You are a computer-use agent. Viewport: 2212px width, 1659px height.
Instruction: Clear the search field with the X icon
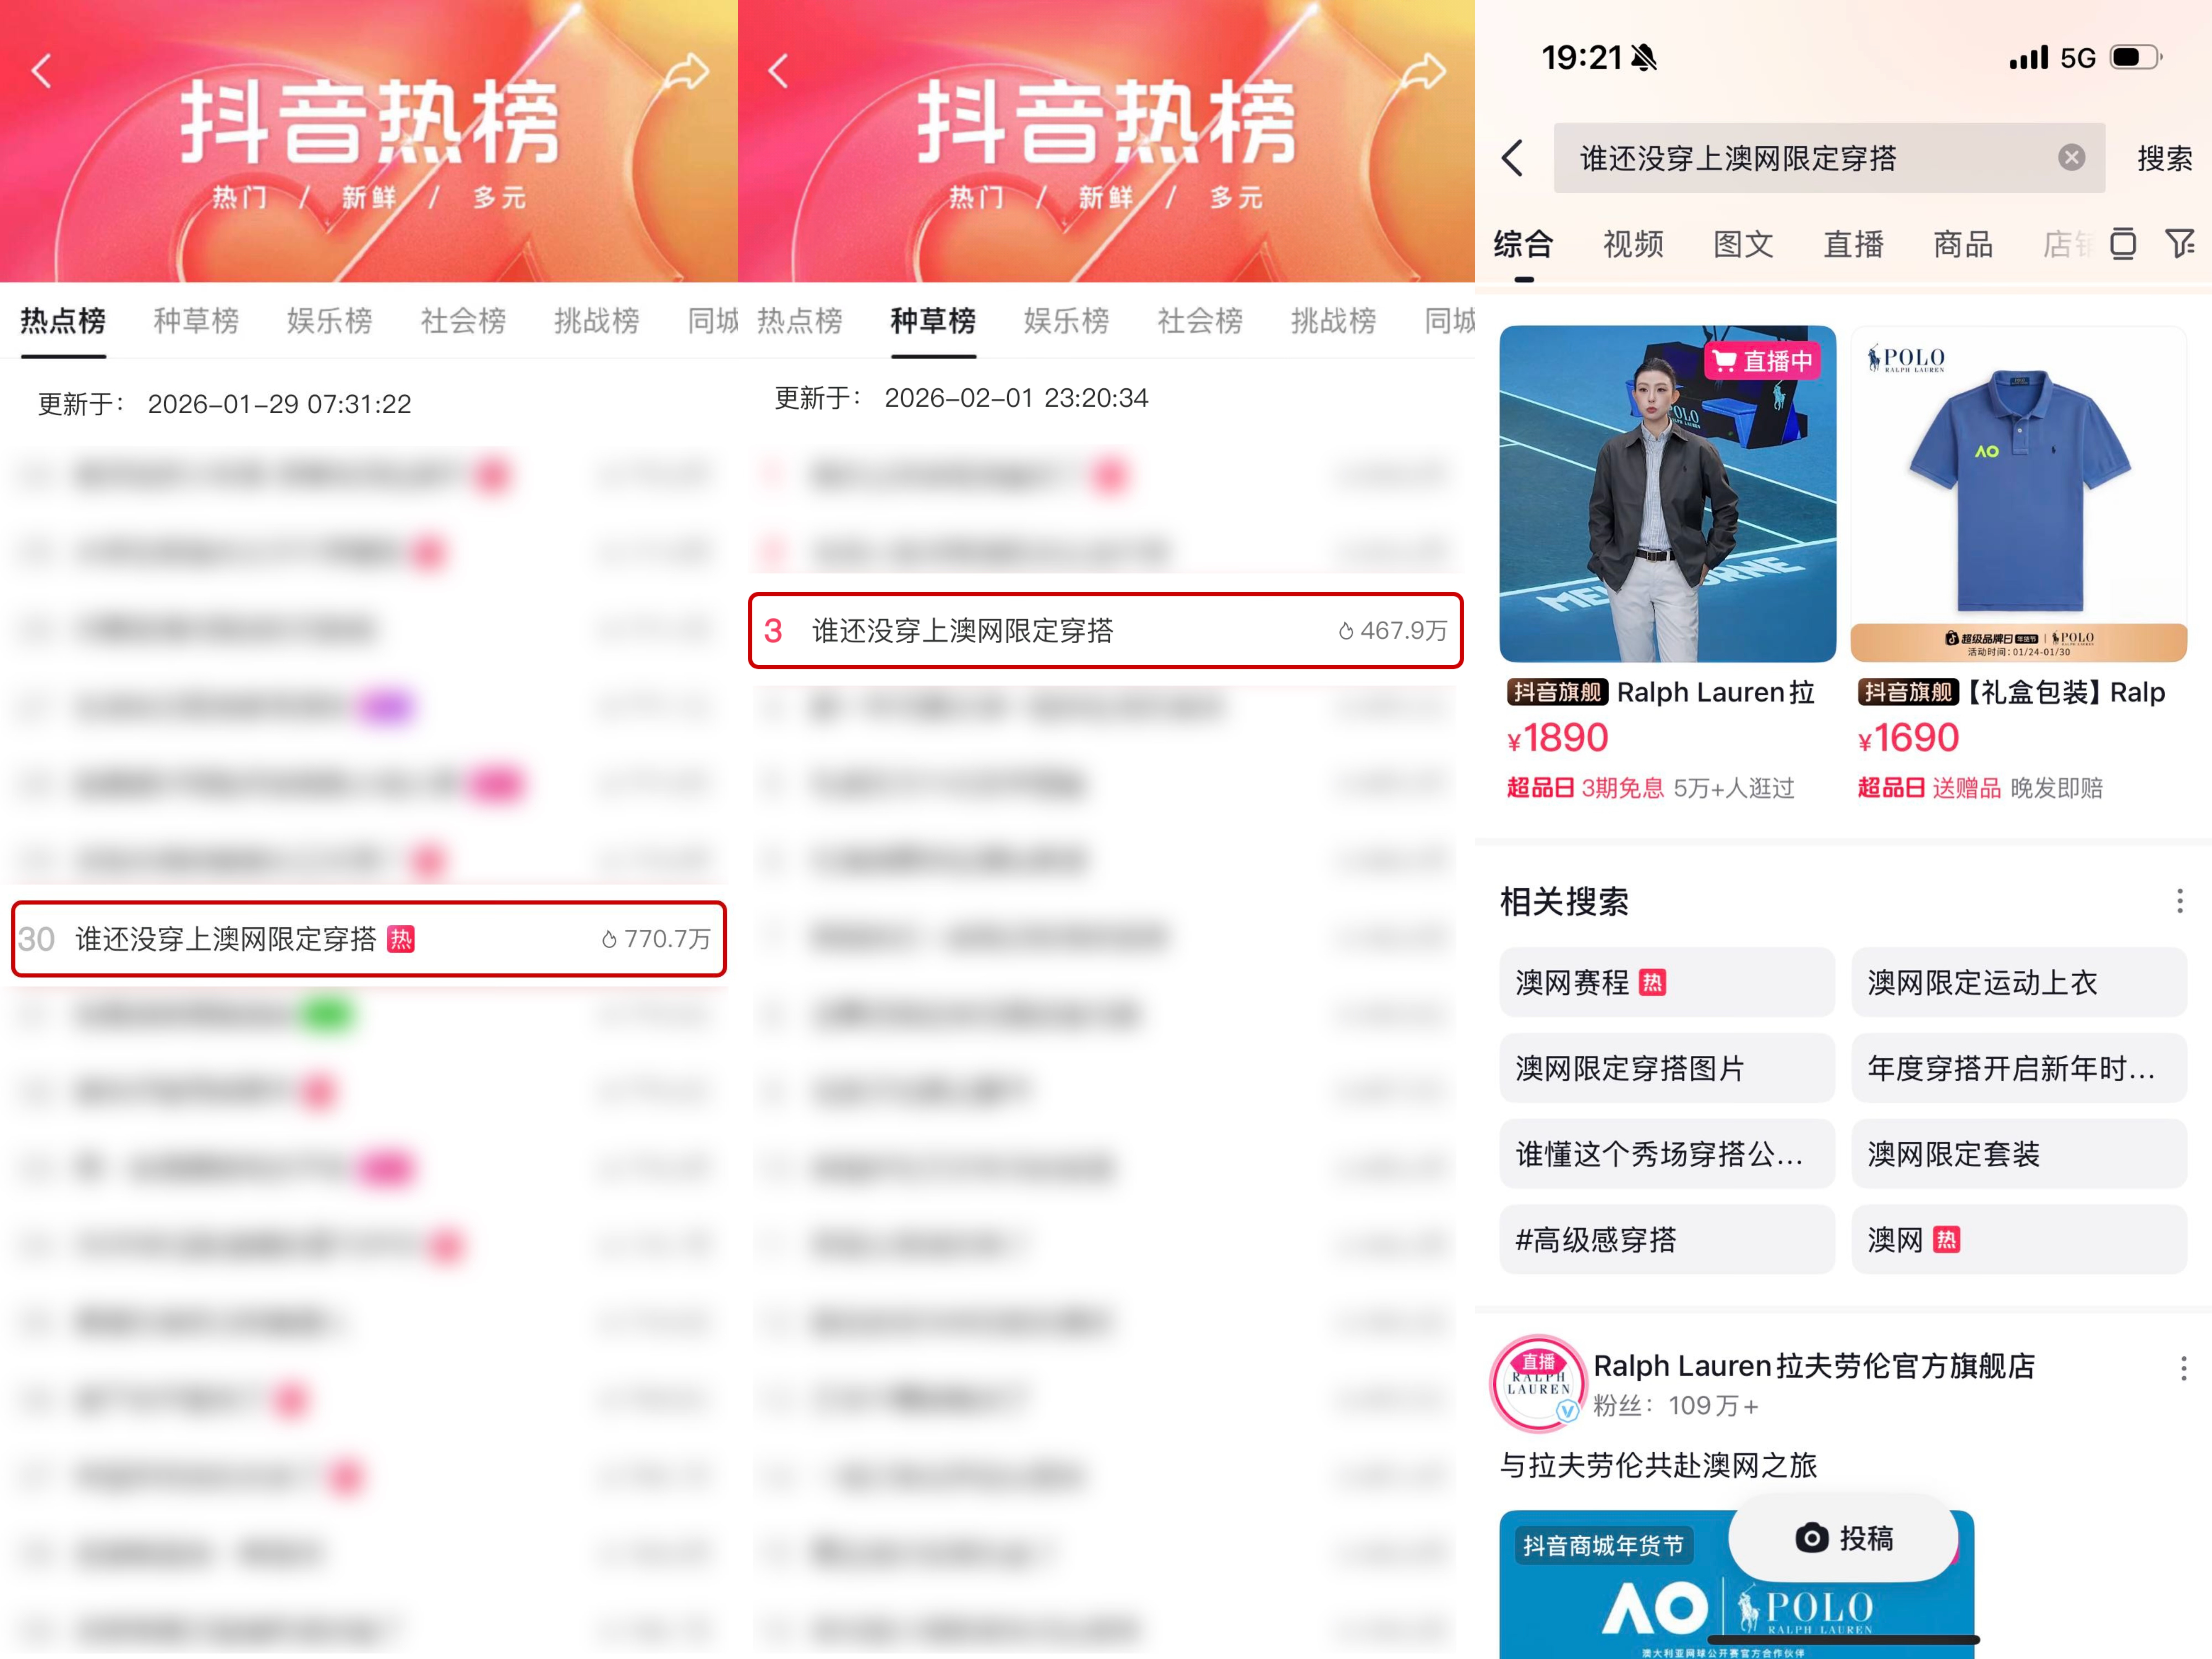(x=2071, y=158)
